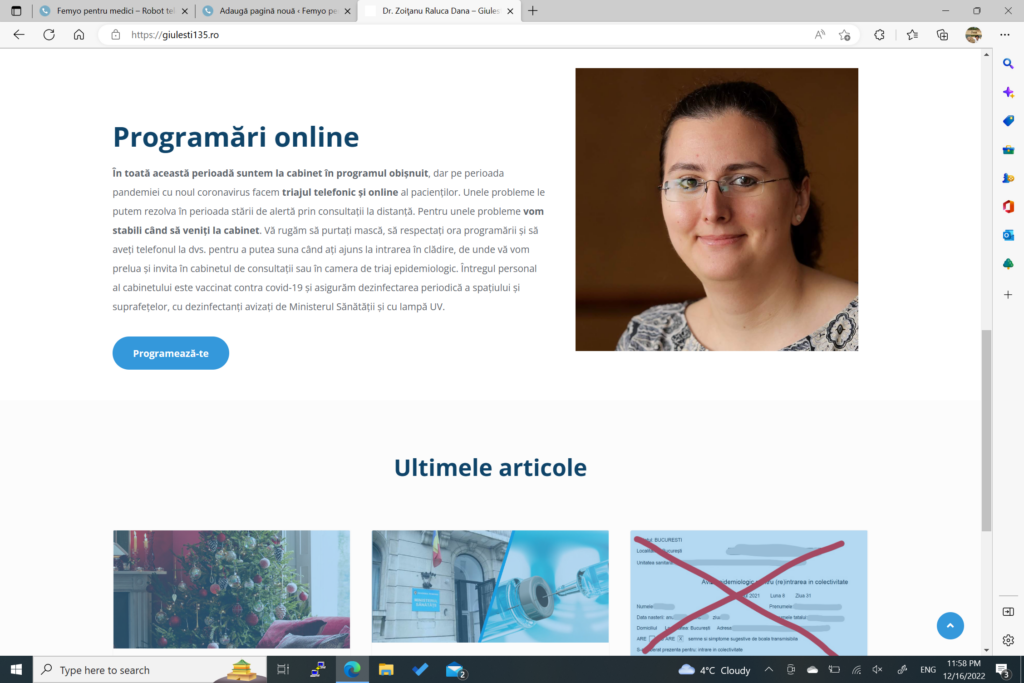
Task: Click the scroll-to-top round button
Action: (x=950, y=626)
